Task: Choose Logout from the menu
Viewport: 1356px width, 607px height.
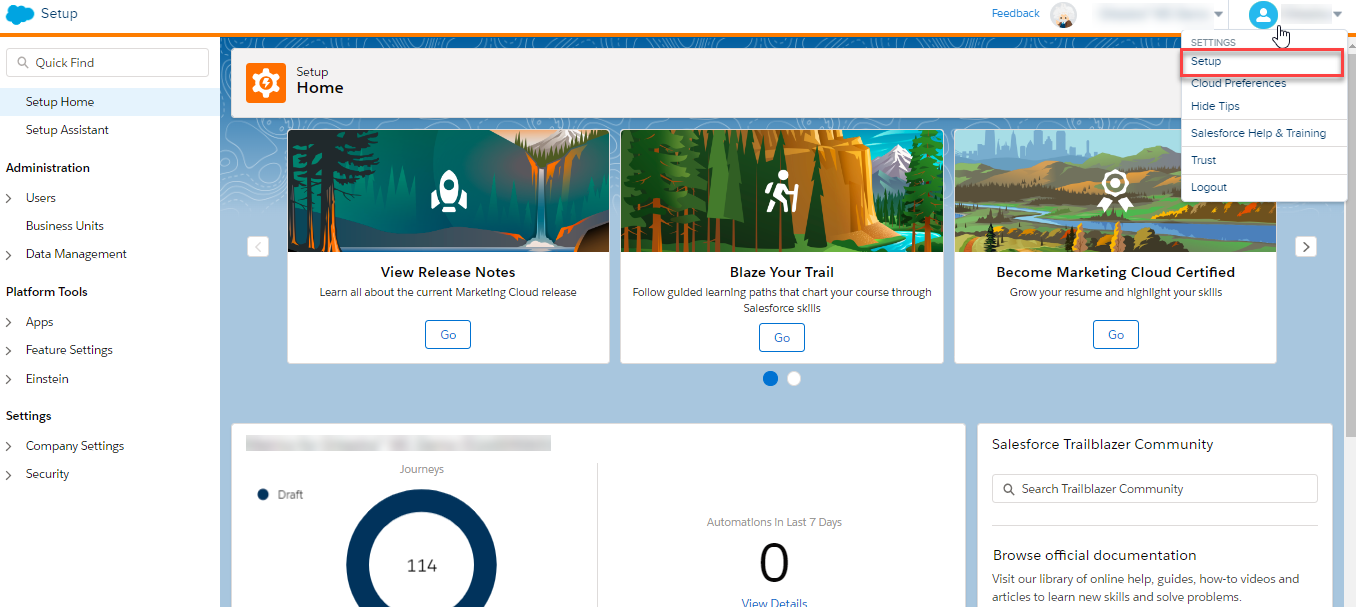Action: click(x=1208, y=187)
